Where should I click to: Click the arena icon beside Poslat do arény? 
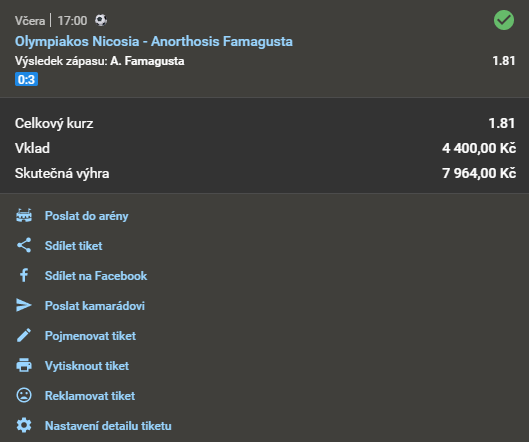(x=24, y=216)
